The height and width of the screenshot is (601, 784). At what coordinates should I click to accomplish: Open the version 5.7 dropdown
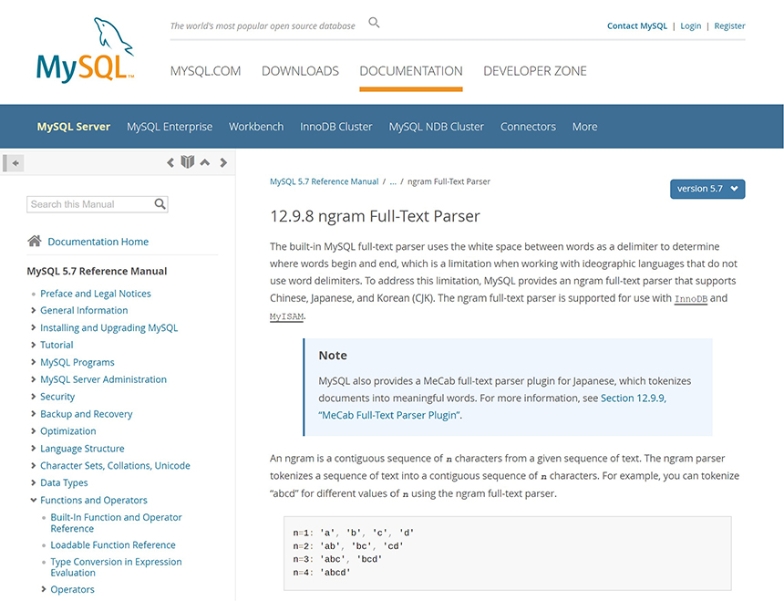[707, 189]
